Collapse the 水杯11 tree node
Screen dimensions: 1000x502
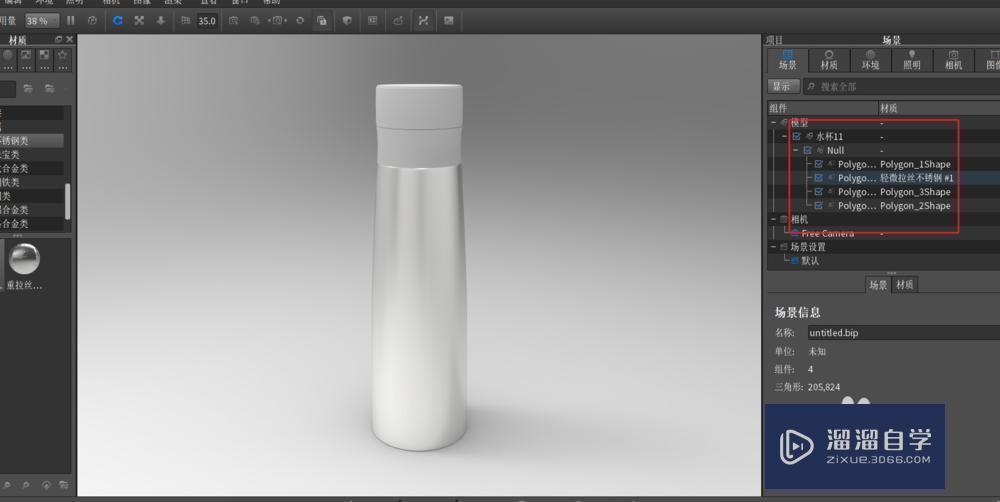785,137
